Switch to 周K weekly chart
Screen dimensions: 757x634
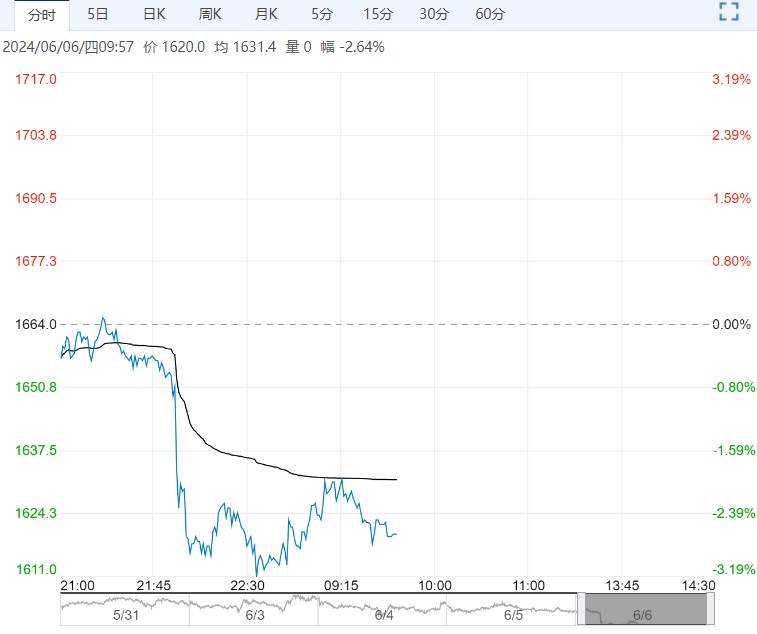click(210, 14)
